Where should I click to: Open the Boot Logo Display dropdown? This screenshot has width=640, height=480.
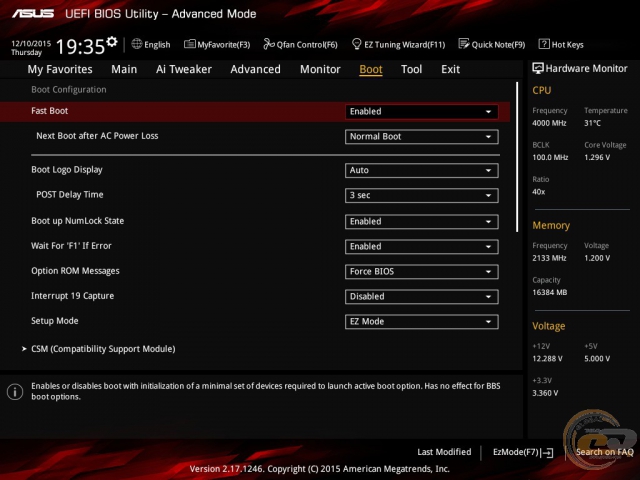tap(421, 170)
